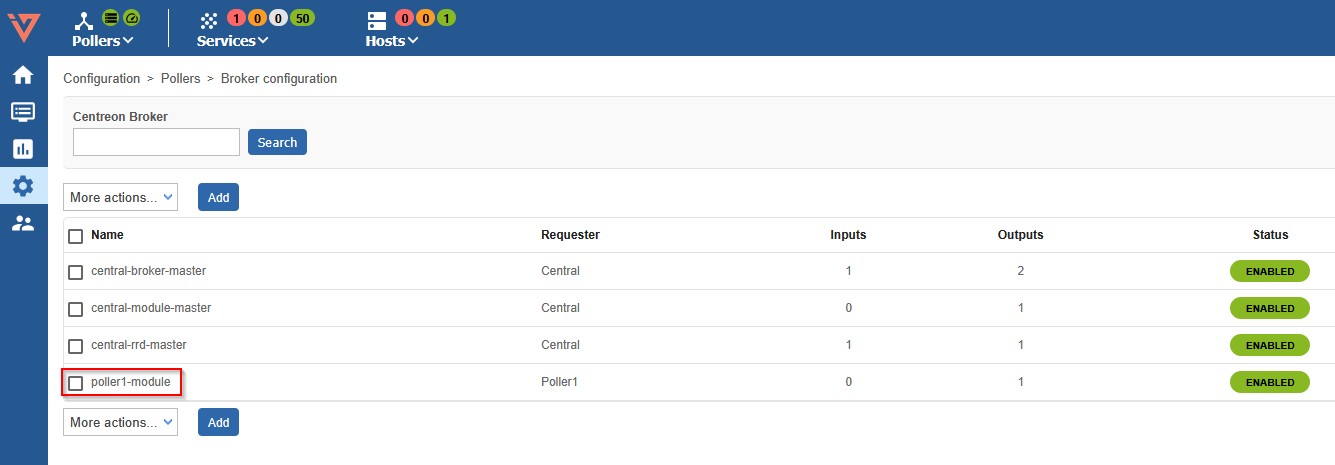Open the More actions dropdown below the table
The height and width of the screenshot is (465, 1335).
pos(120,422)
